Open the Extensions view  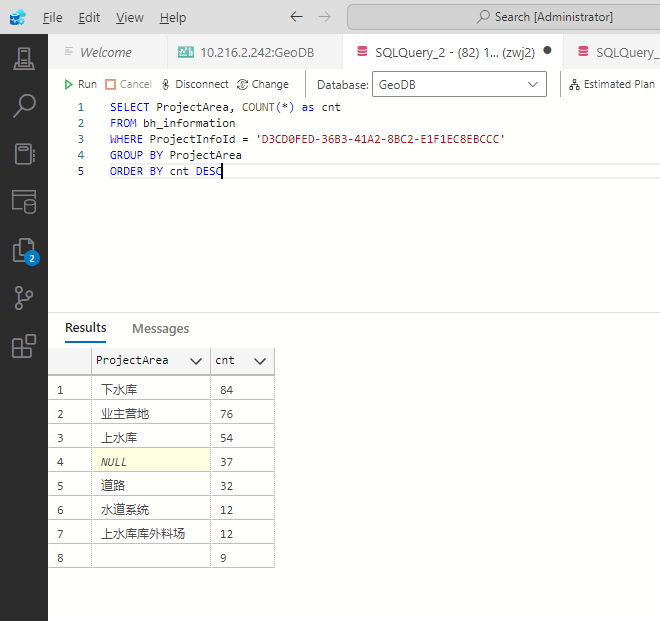pyautogui.click(x=23, y=346)
